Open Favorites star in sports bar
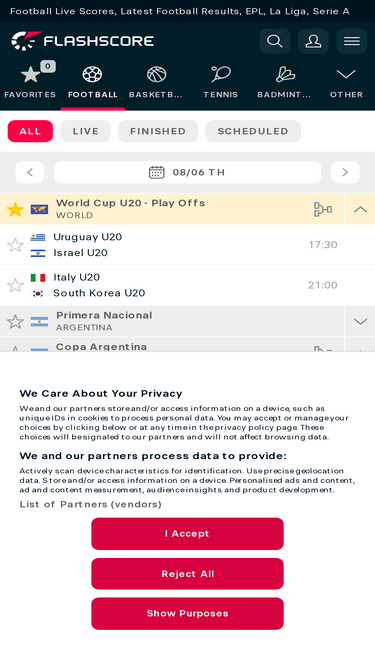 pyautogui.click(x=30, y=75)
